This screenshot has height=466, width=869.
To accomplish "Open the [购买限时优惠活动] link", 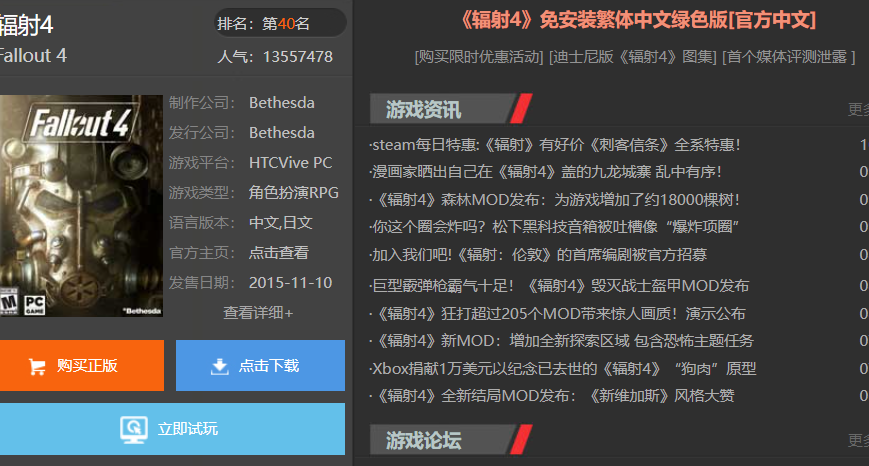I will [x=479, y=57].
